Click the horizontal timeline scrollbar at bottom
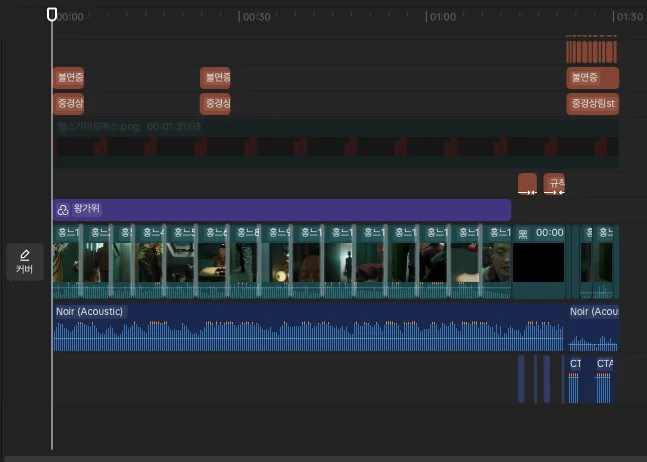 click(324, 459)
